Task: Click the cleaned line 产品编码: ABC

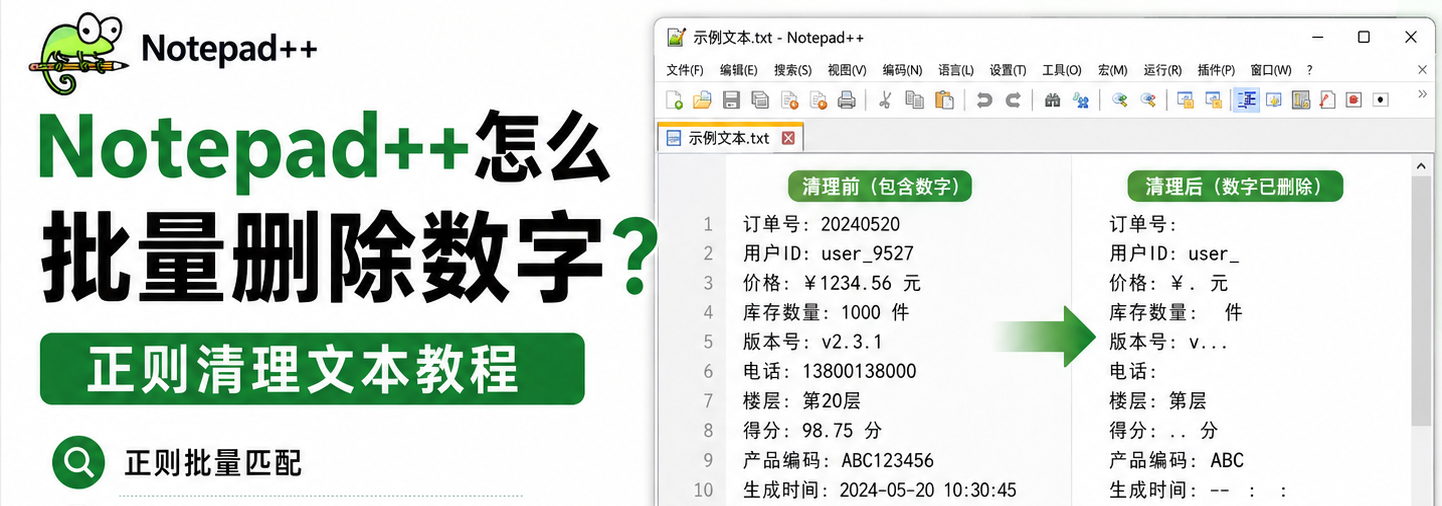Action: pos(1177,460)
